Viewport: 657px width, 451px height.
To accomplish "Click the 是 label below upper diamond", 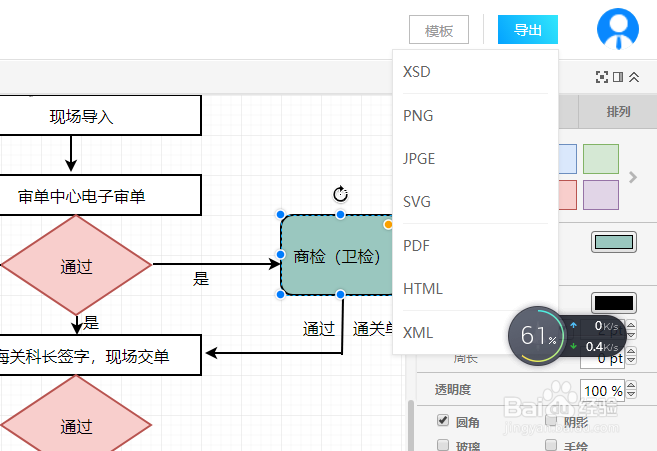I will pos(91,323).
